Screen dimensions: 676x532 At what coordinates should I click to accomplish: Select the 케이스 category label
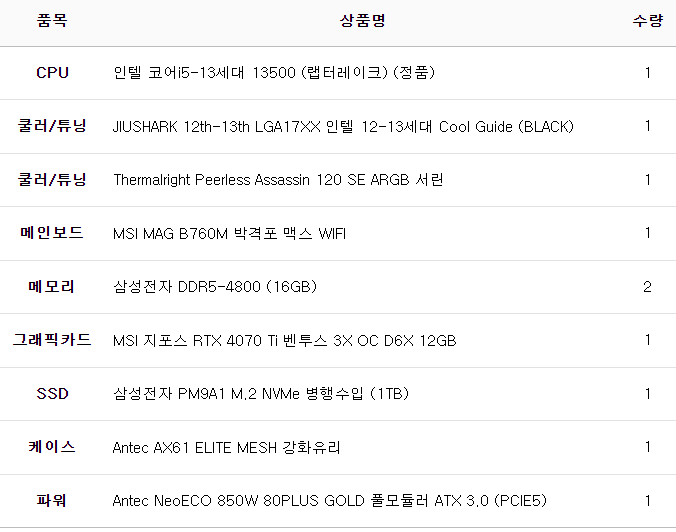[x=52, y=447]
